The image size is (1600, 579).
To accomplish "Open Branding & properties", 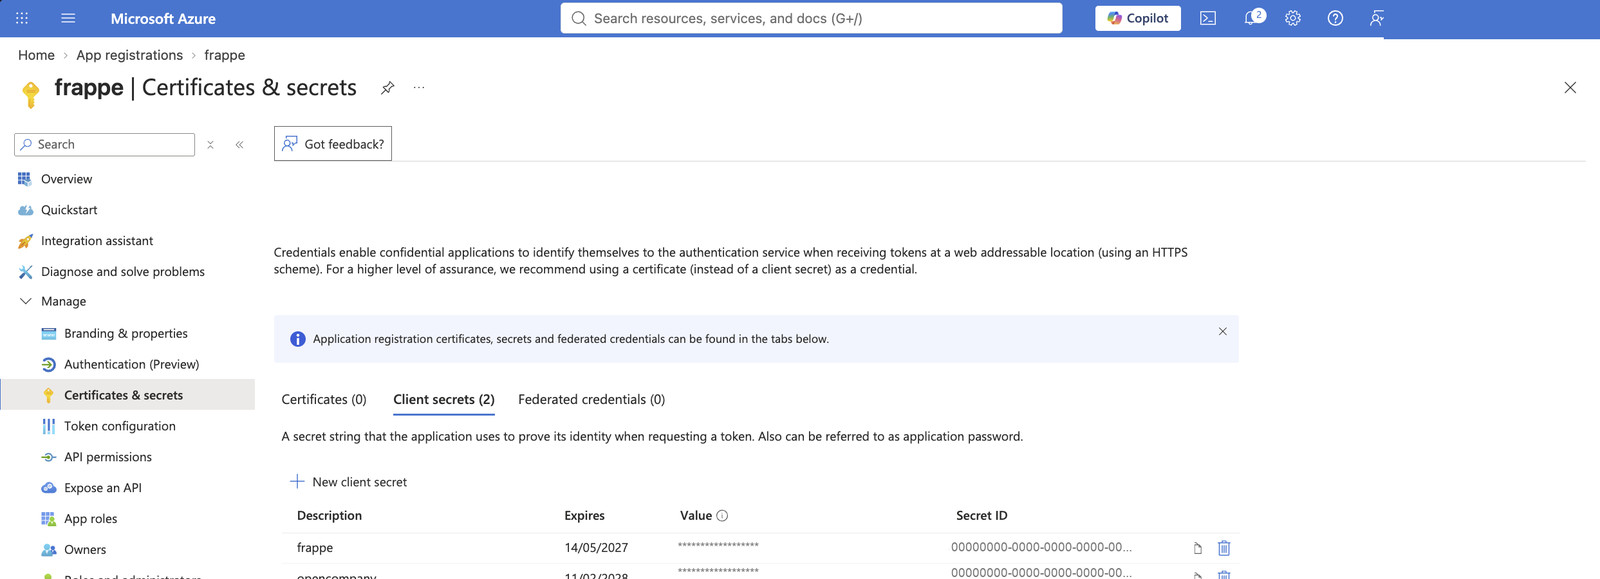I will point(127,334).
